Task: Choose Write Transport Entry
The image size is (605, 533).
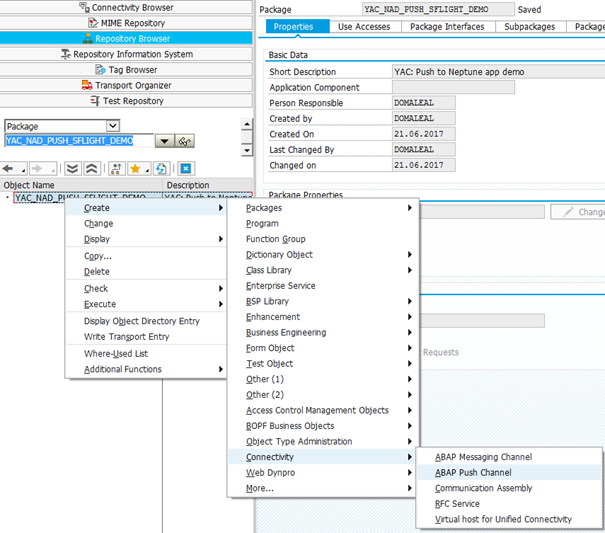Action: click(146, 337)
